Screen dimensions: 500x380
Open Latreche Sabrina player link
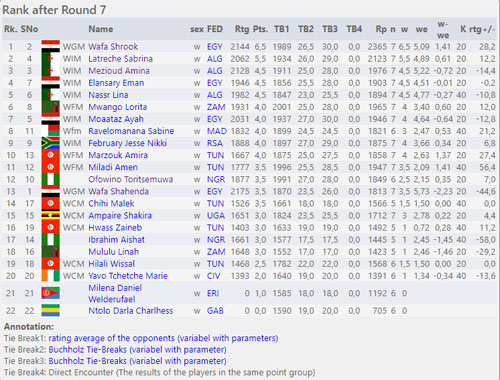[x=120, y=59]
